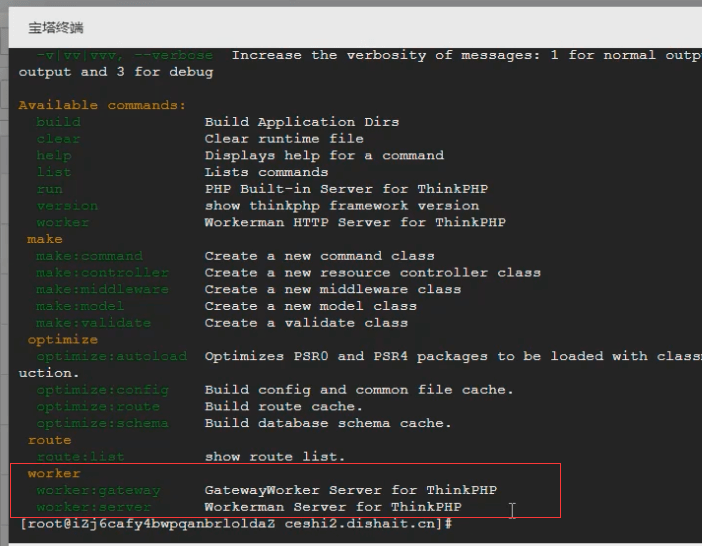Screen dimensions: 702x546
Task: Click 'route:list' entry
Action: [80, 457]
